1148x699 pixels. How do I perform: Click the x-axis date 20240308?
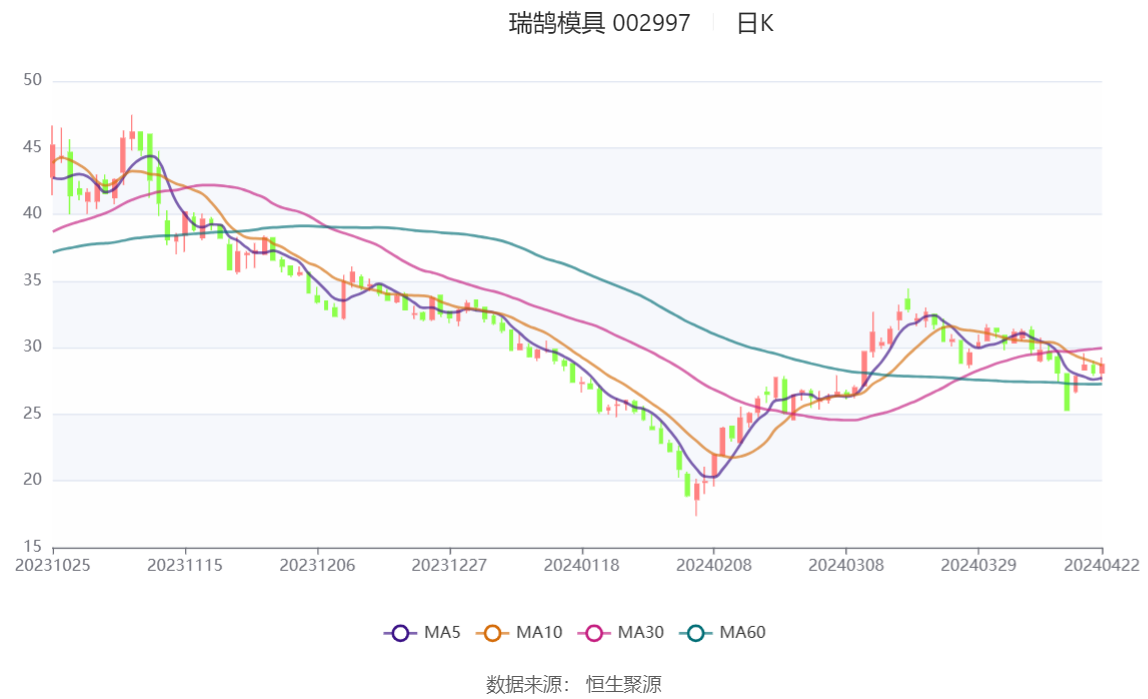(x=846, y=566)
